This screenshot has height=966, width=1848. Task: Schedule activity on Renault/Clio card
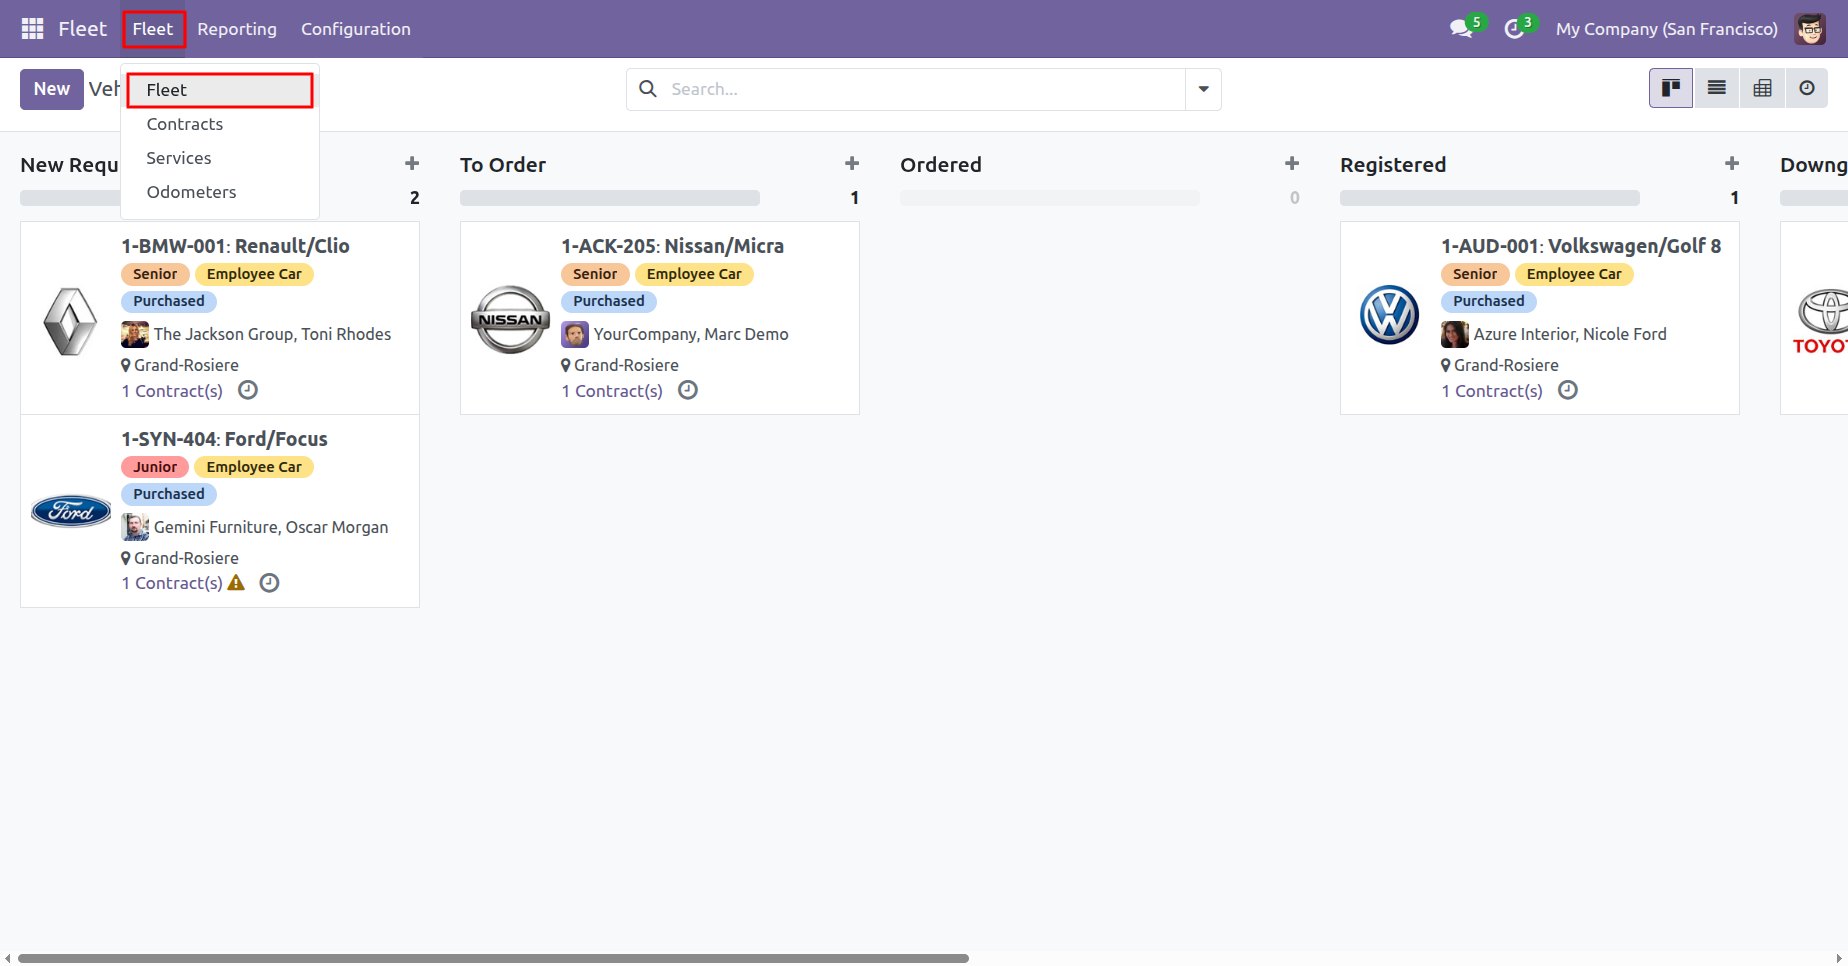point(248,390)
